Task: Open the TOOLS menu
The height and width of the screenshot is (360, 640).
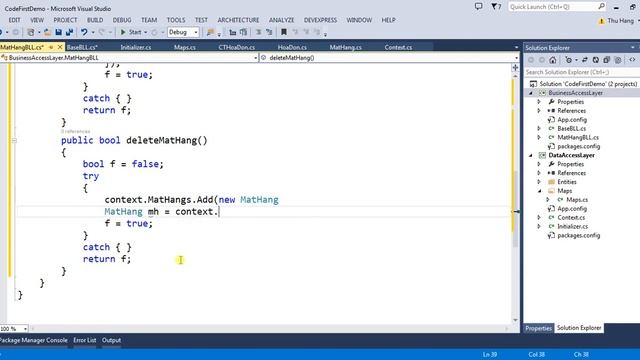Action: 176,20
